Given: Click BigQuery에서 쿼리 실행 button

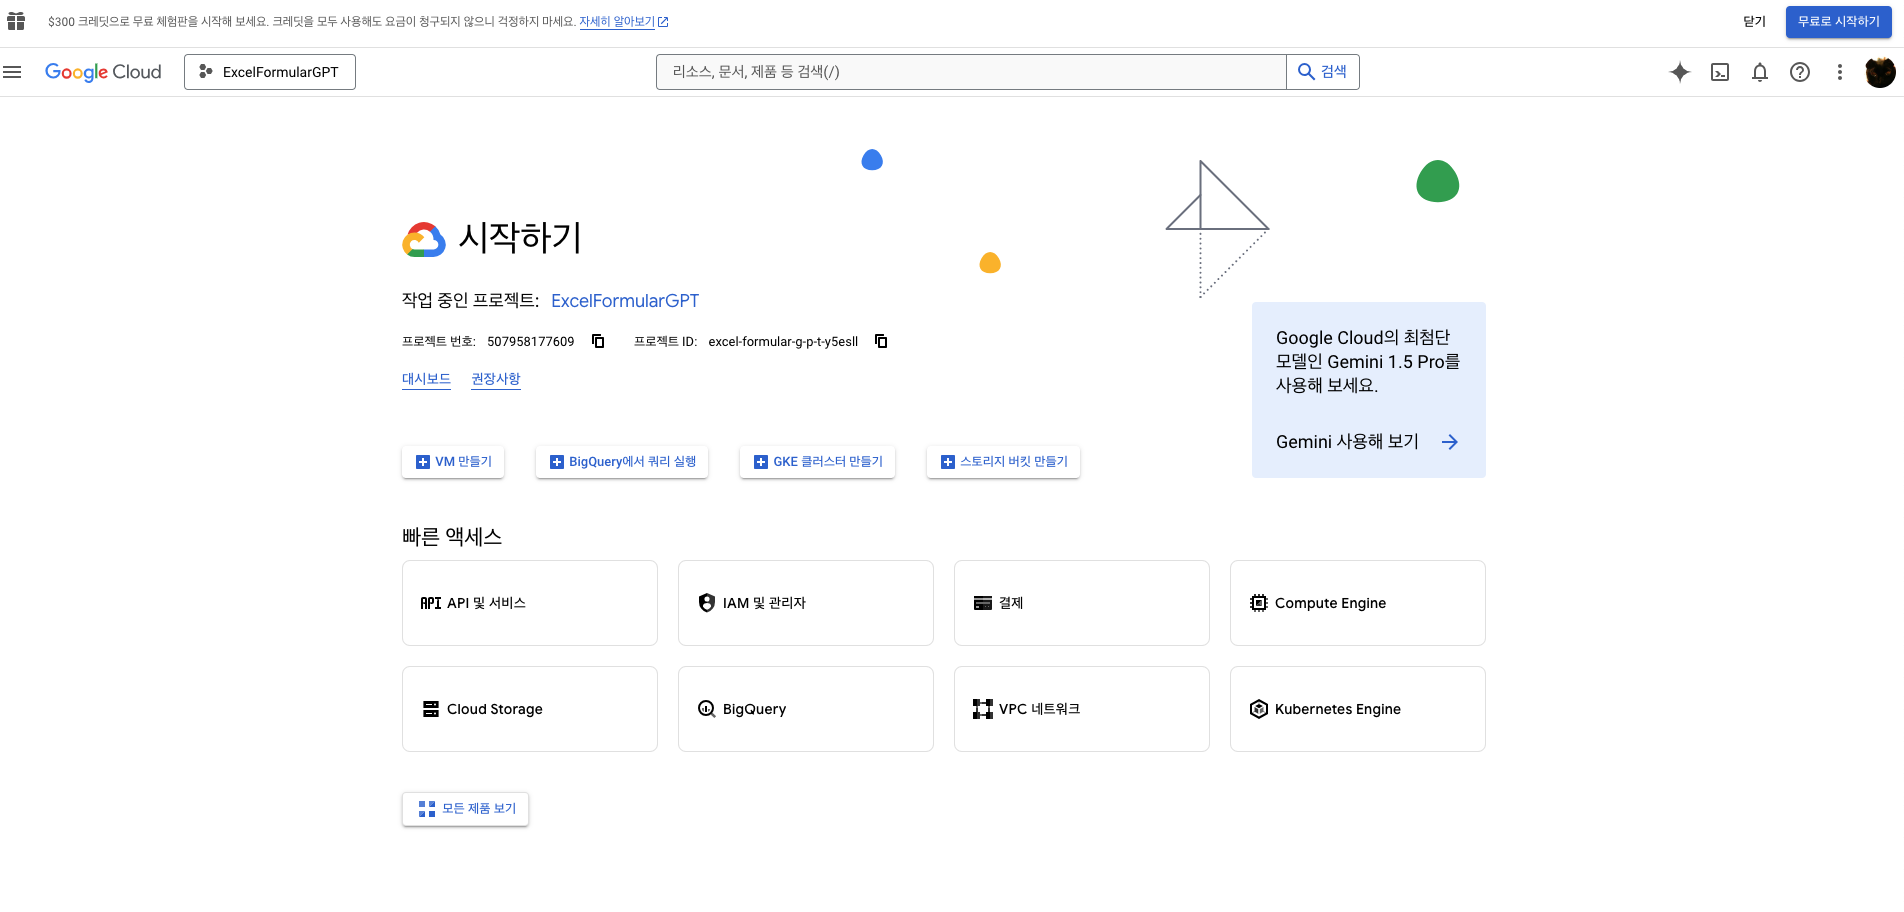Looking at the screenshot, I should [x=622, y=462].
